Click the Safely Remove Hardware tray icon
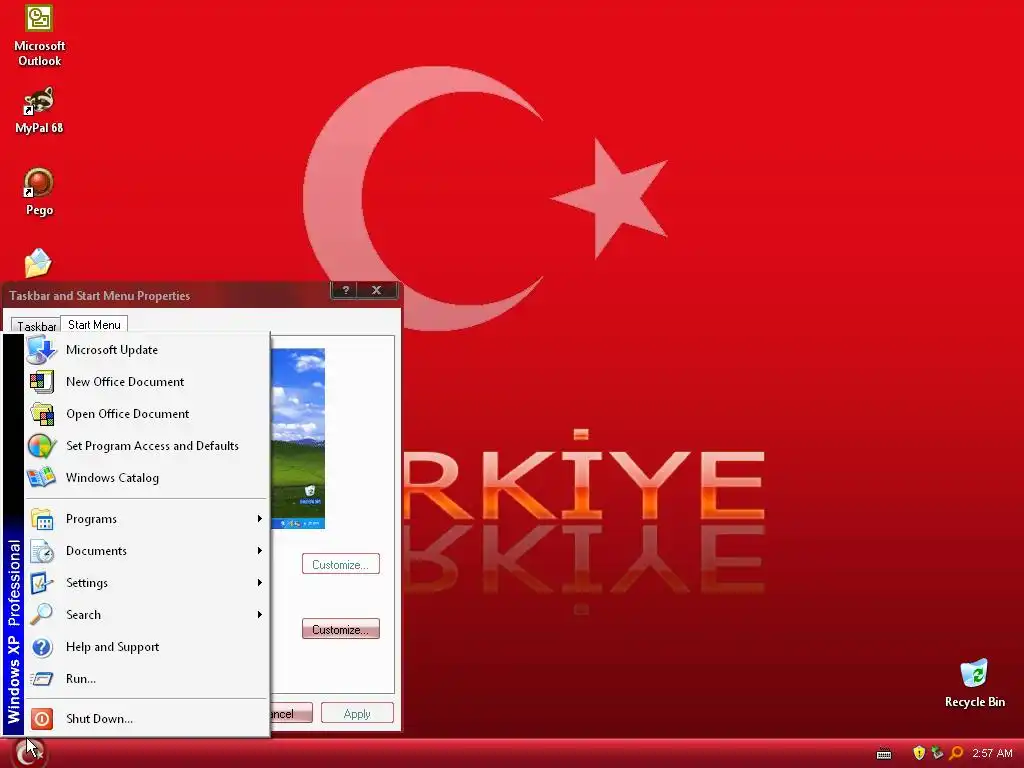This screenshot has height=768, width=1024. coord(937,753)
